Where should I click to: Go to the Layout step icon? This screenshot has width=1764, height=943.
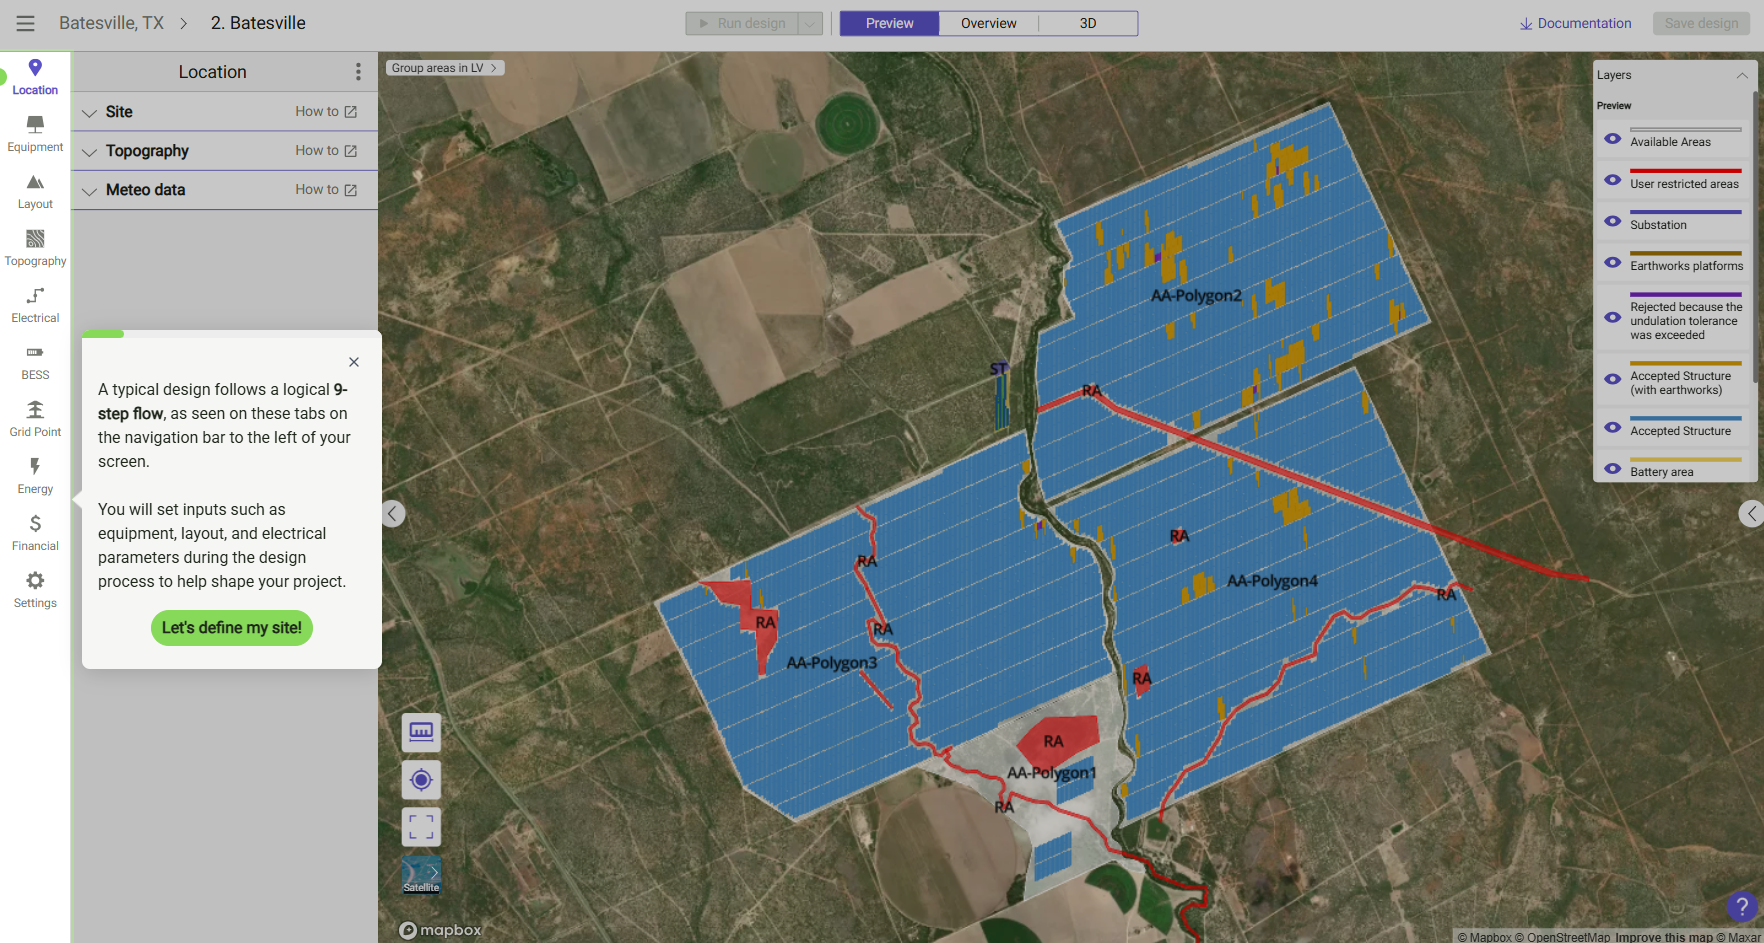tap(35, 190)
